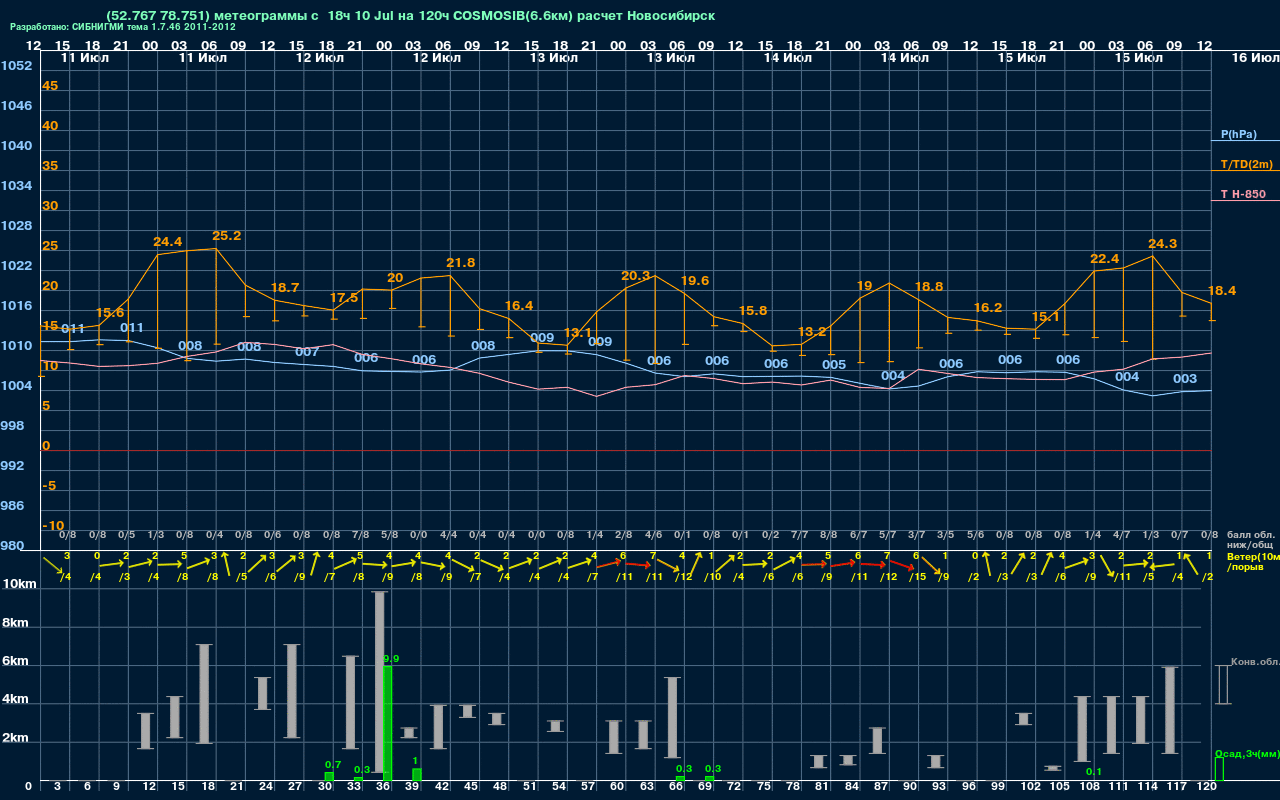This screenshot has width=1280, height=800.
Task: Click the 17.5 temperature value
Action: pyautogui.click(x=343, y=298)
